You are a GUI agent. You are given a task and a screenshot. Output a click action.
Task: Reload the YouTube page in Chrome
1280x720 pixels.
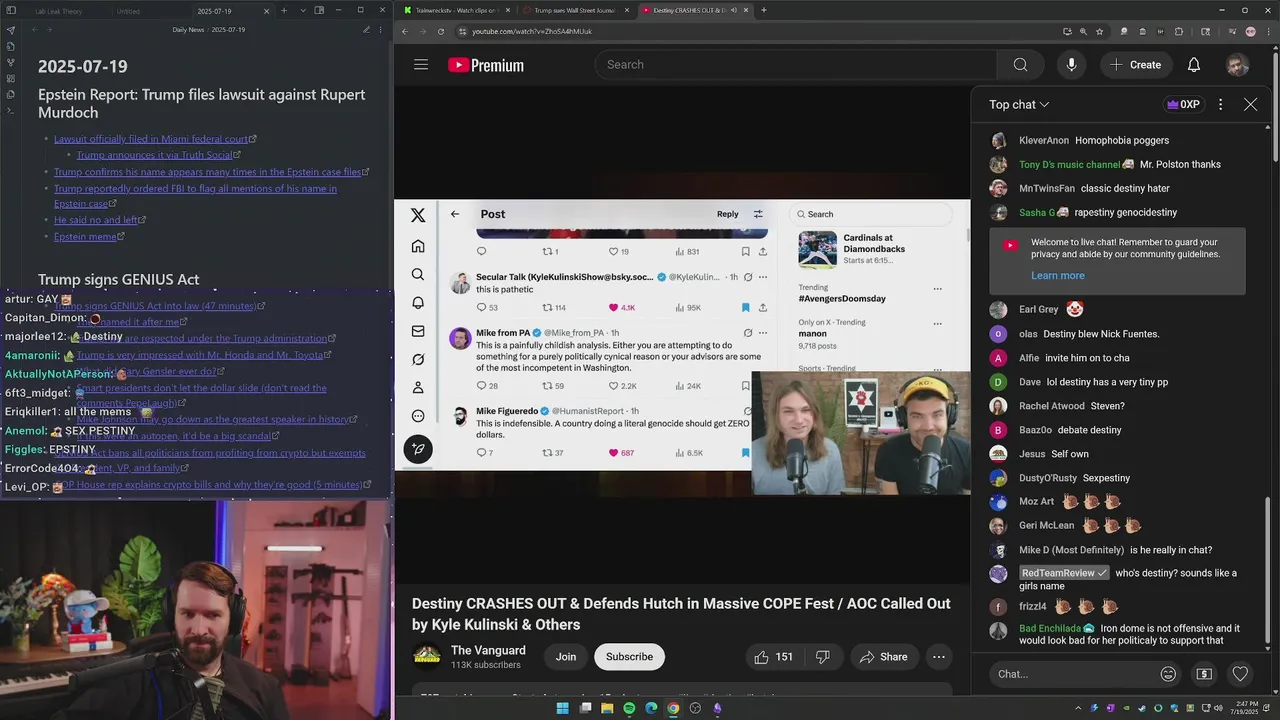(x=441, y=31)
